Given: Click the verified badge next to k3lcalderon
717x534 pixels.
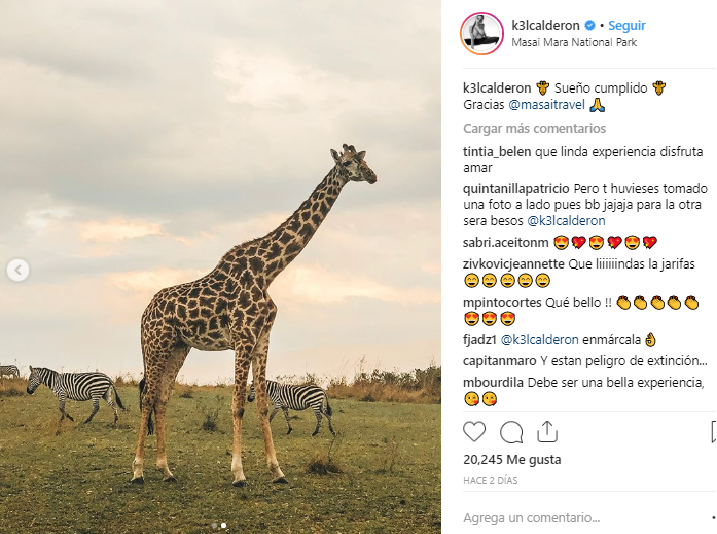Looking at the screenshot, I should coord(590,26).
